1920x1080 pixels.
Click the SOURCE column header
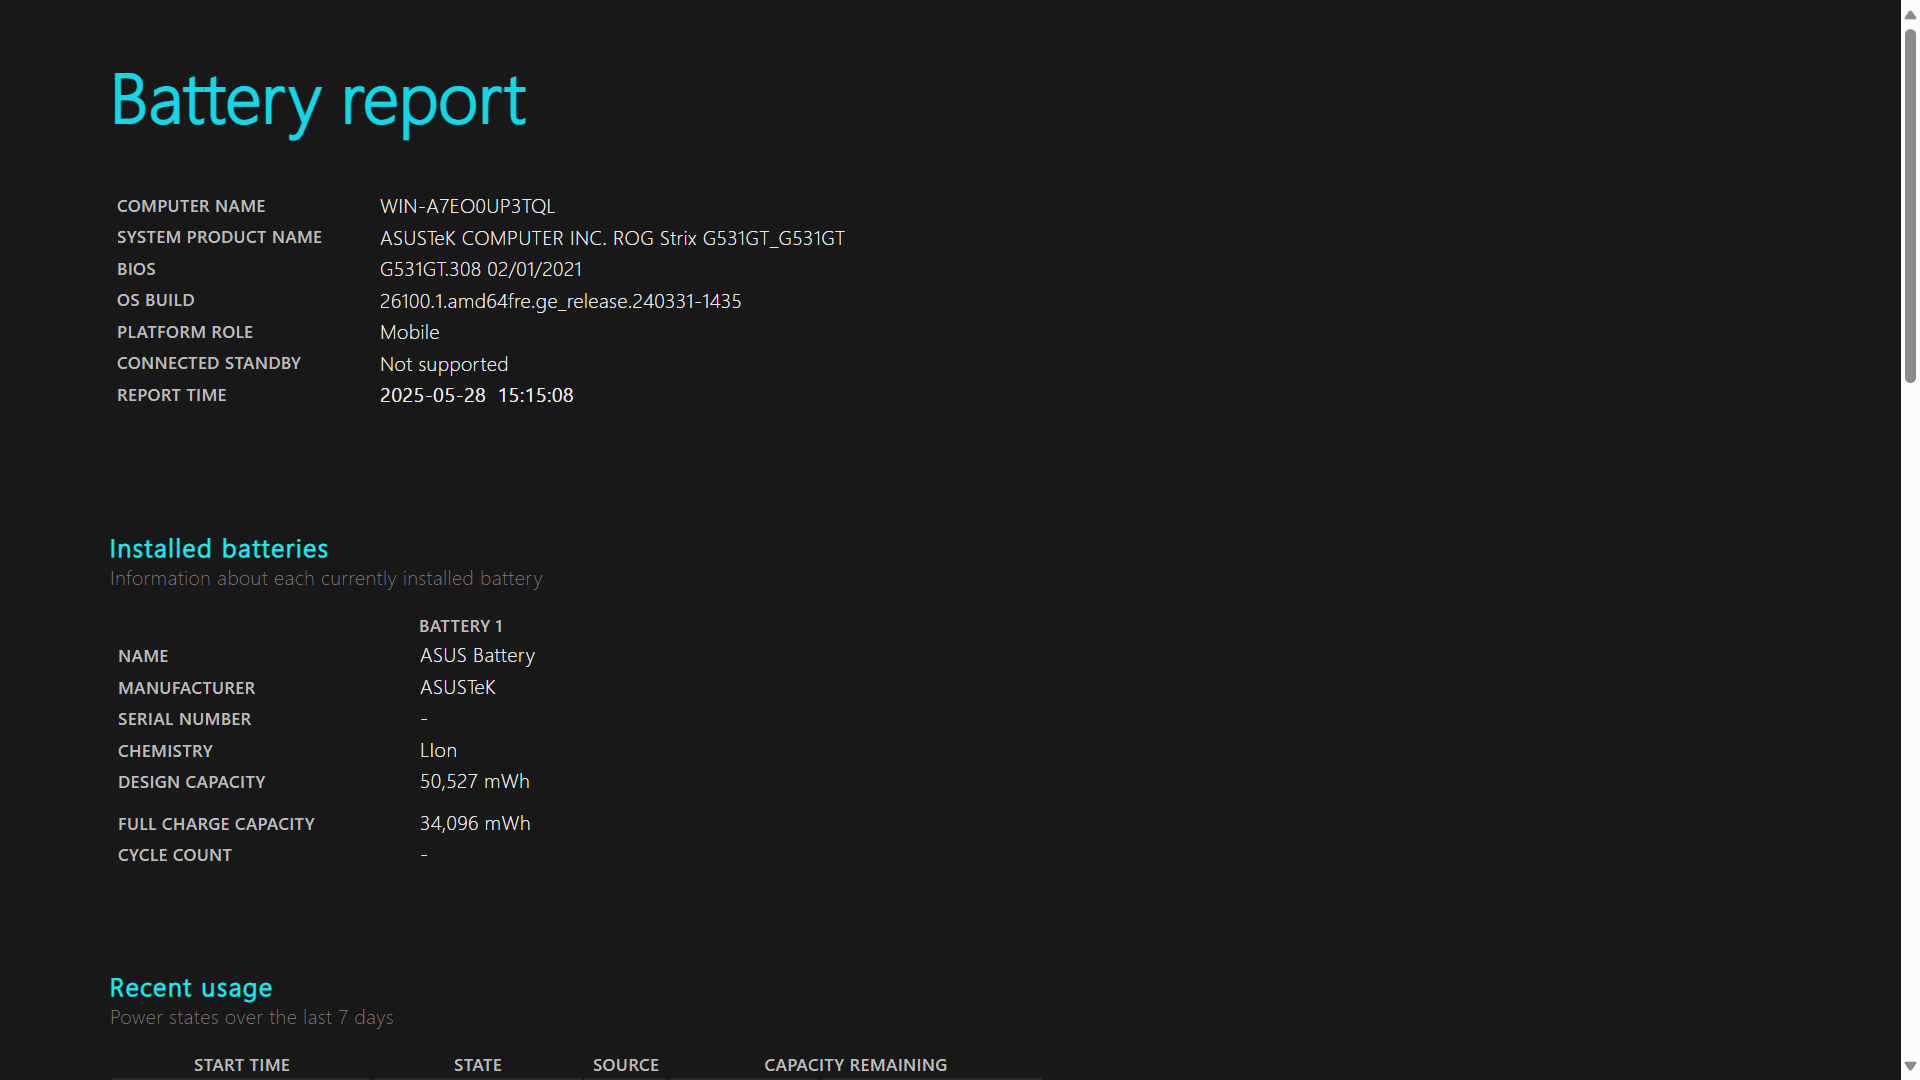[625, 1065]
